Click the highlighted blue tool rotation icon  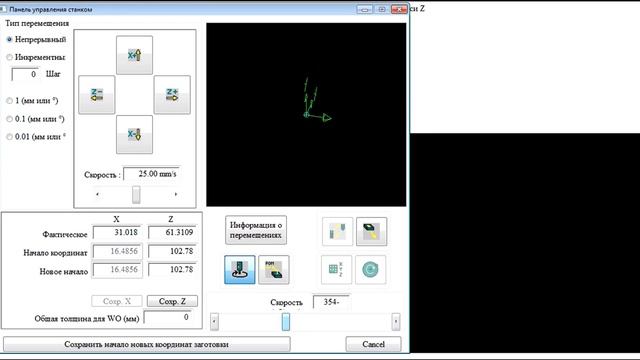(240, 270)
